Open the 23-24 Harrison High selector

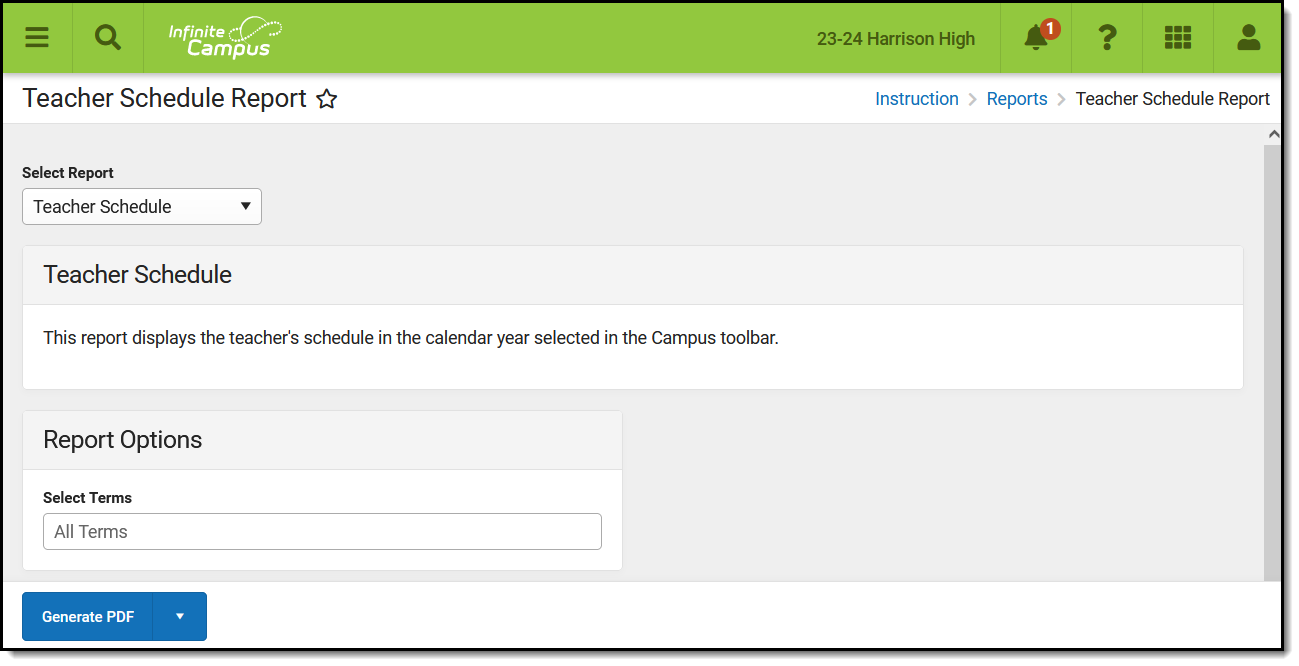895,39
